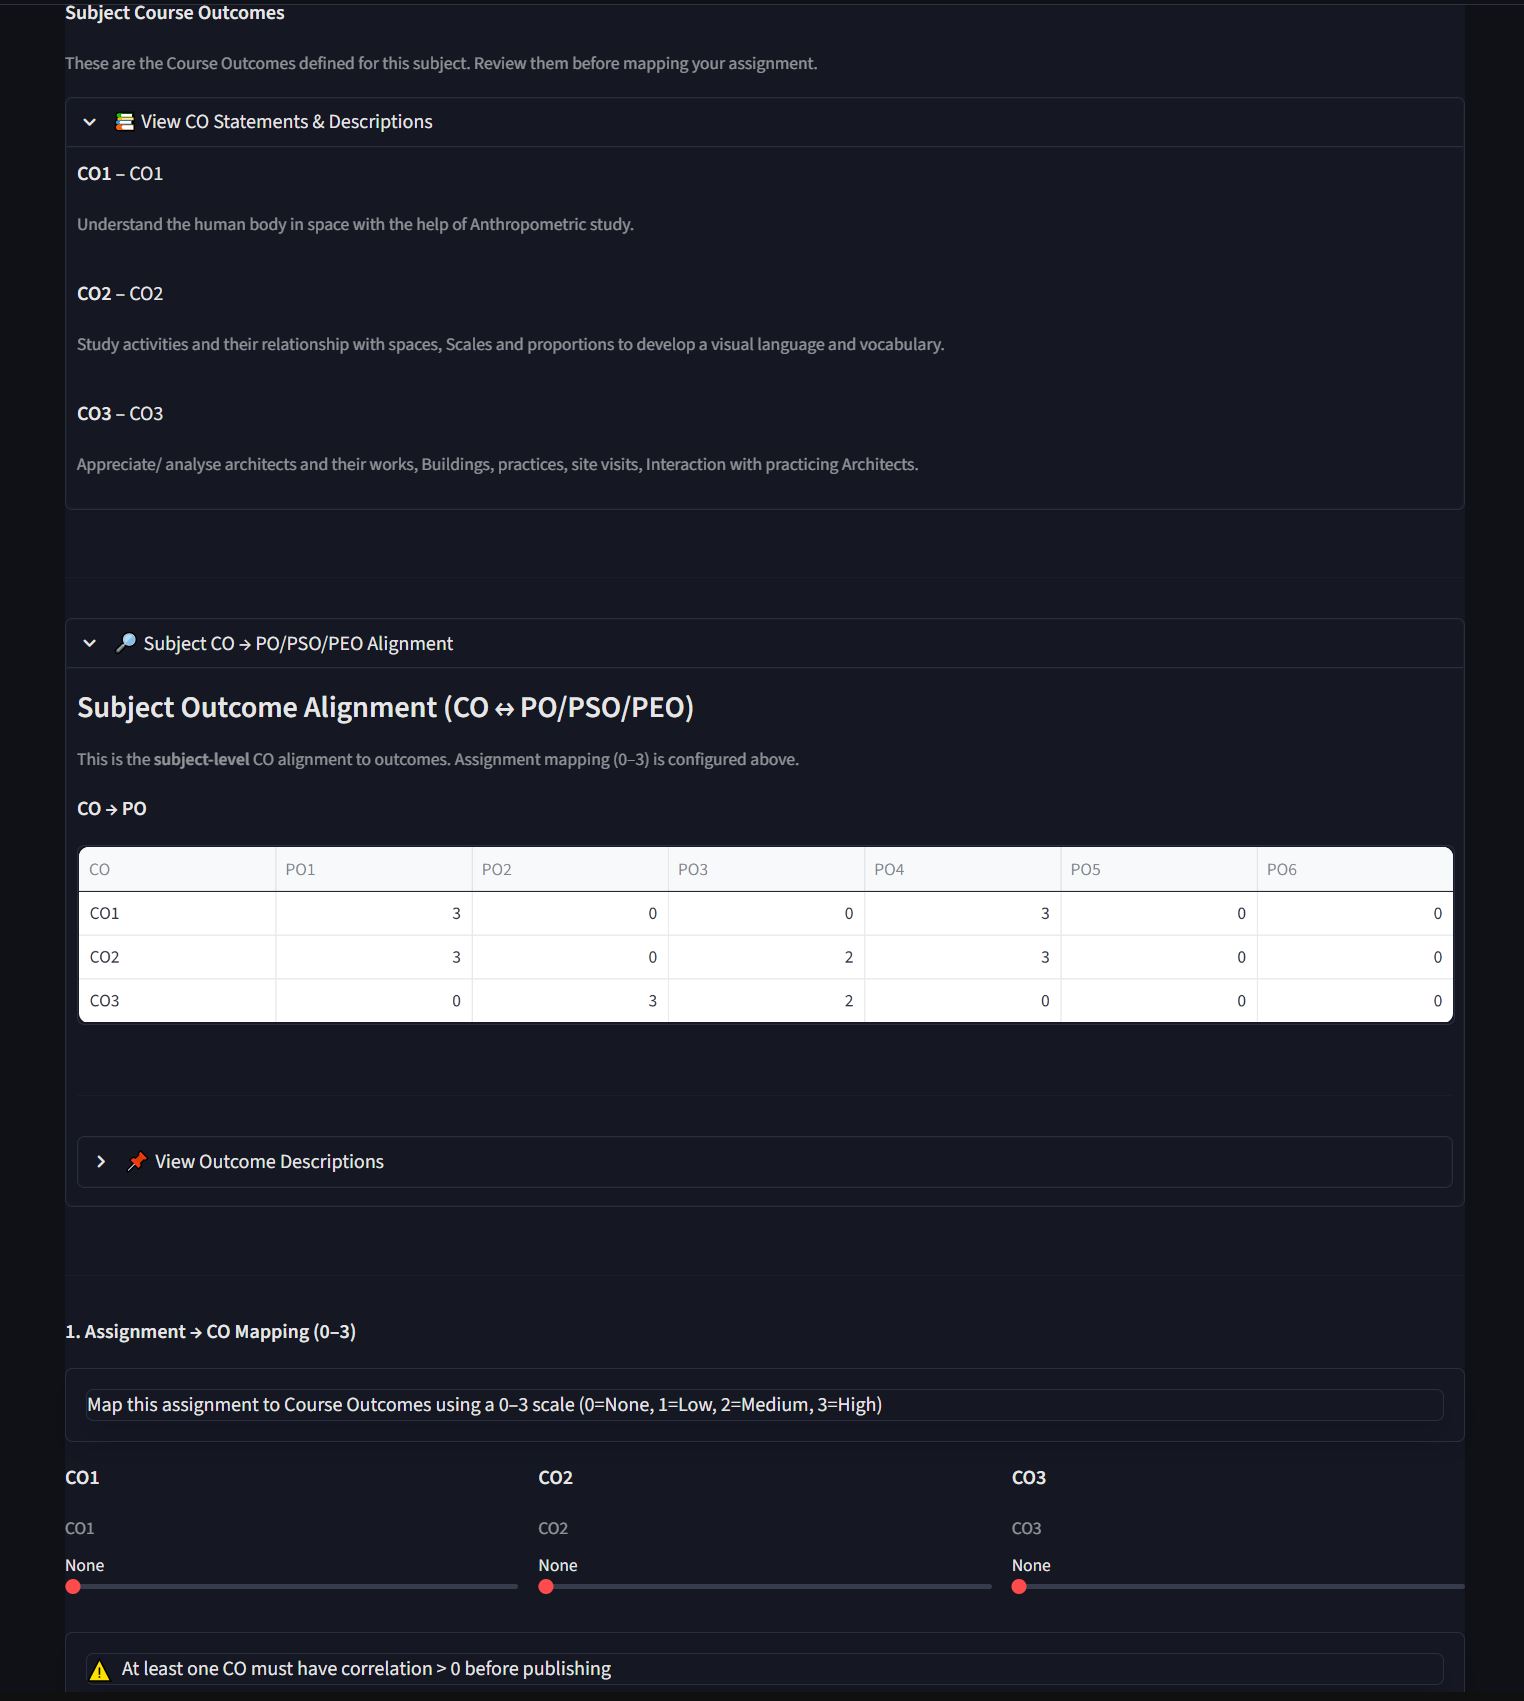This screenshot has height=1701, width=1524.
Task: Click the CO1 slider handle set to None
Action: coord(73,1586)
